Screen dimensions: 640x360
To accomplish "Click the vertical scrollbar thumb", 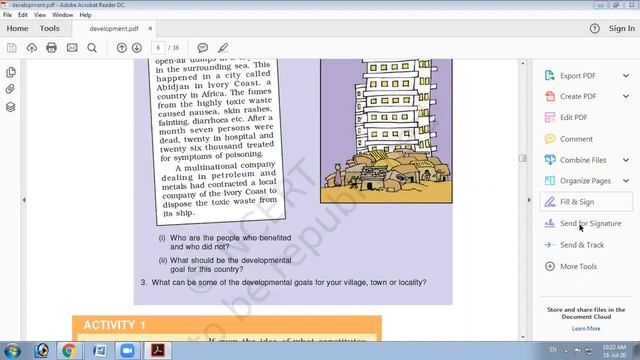I will coord(522,158).
